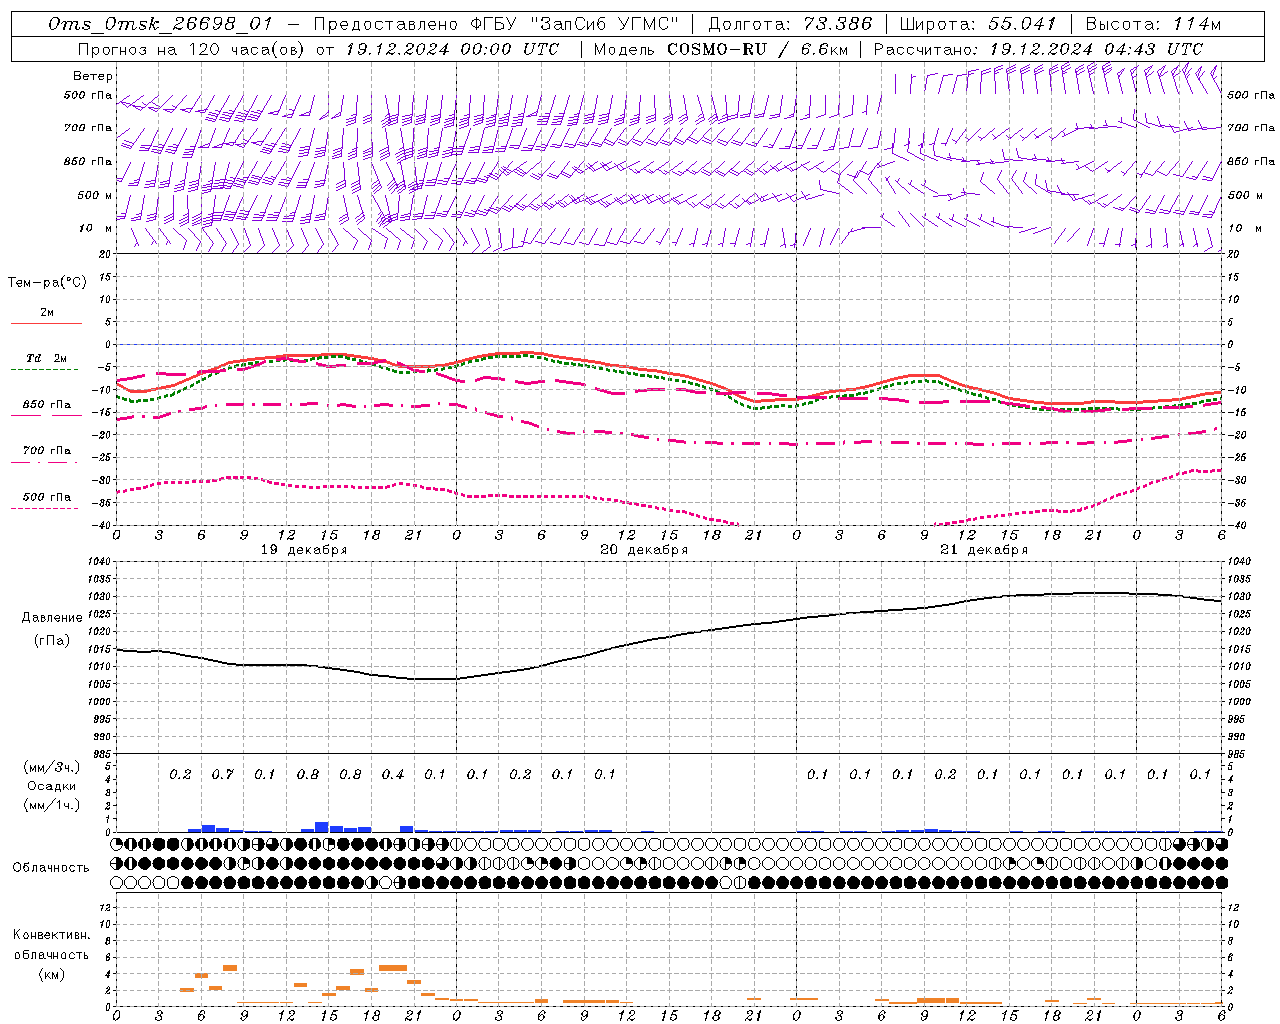Click the 700 гПа temperature legend entry
Image resolution: width=1280 pixels, height=1024 pixels.
[47, 451]
